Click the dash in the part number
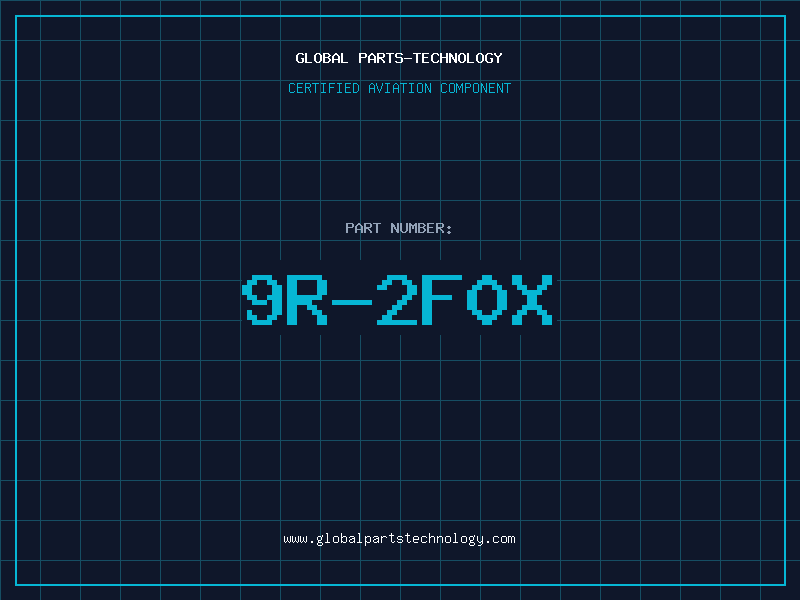 coord(352,302)
